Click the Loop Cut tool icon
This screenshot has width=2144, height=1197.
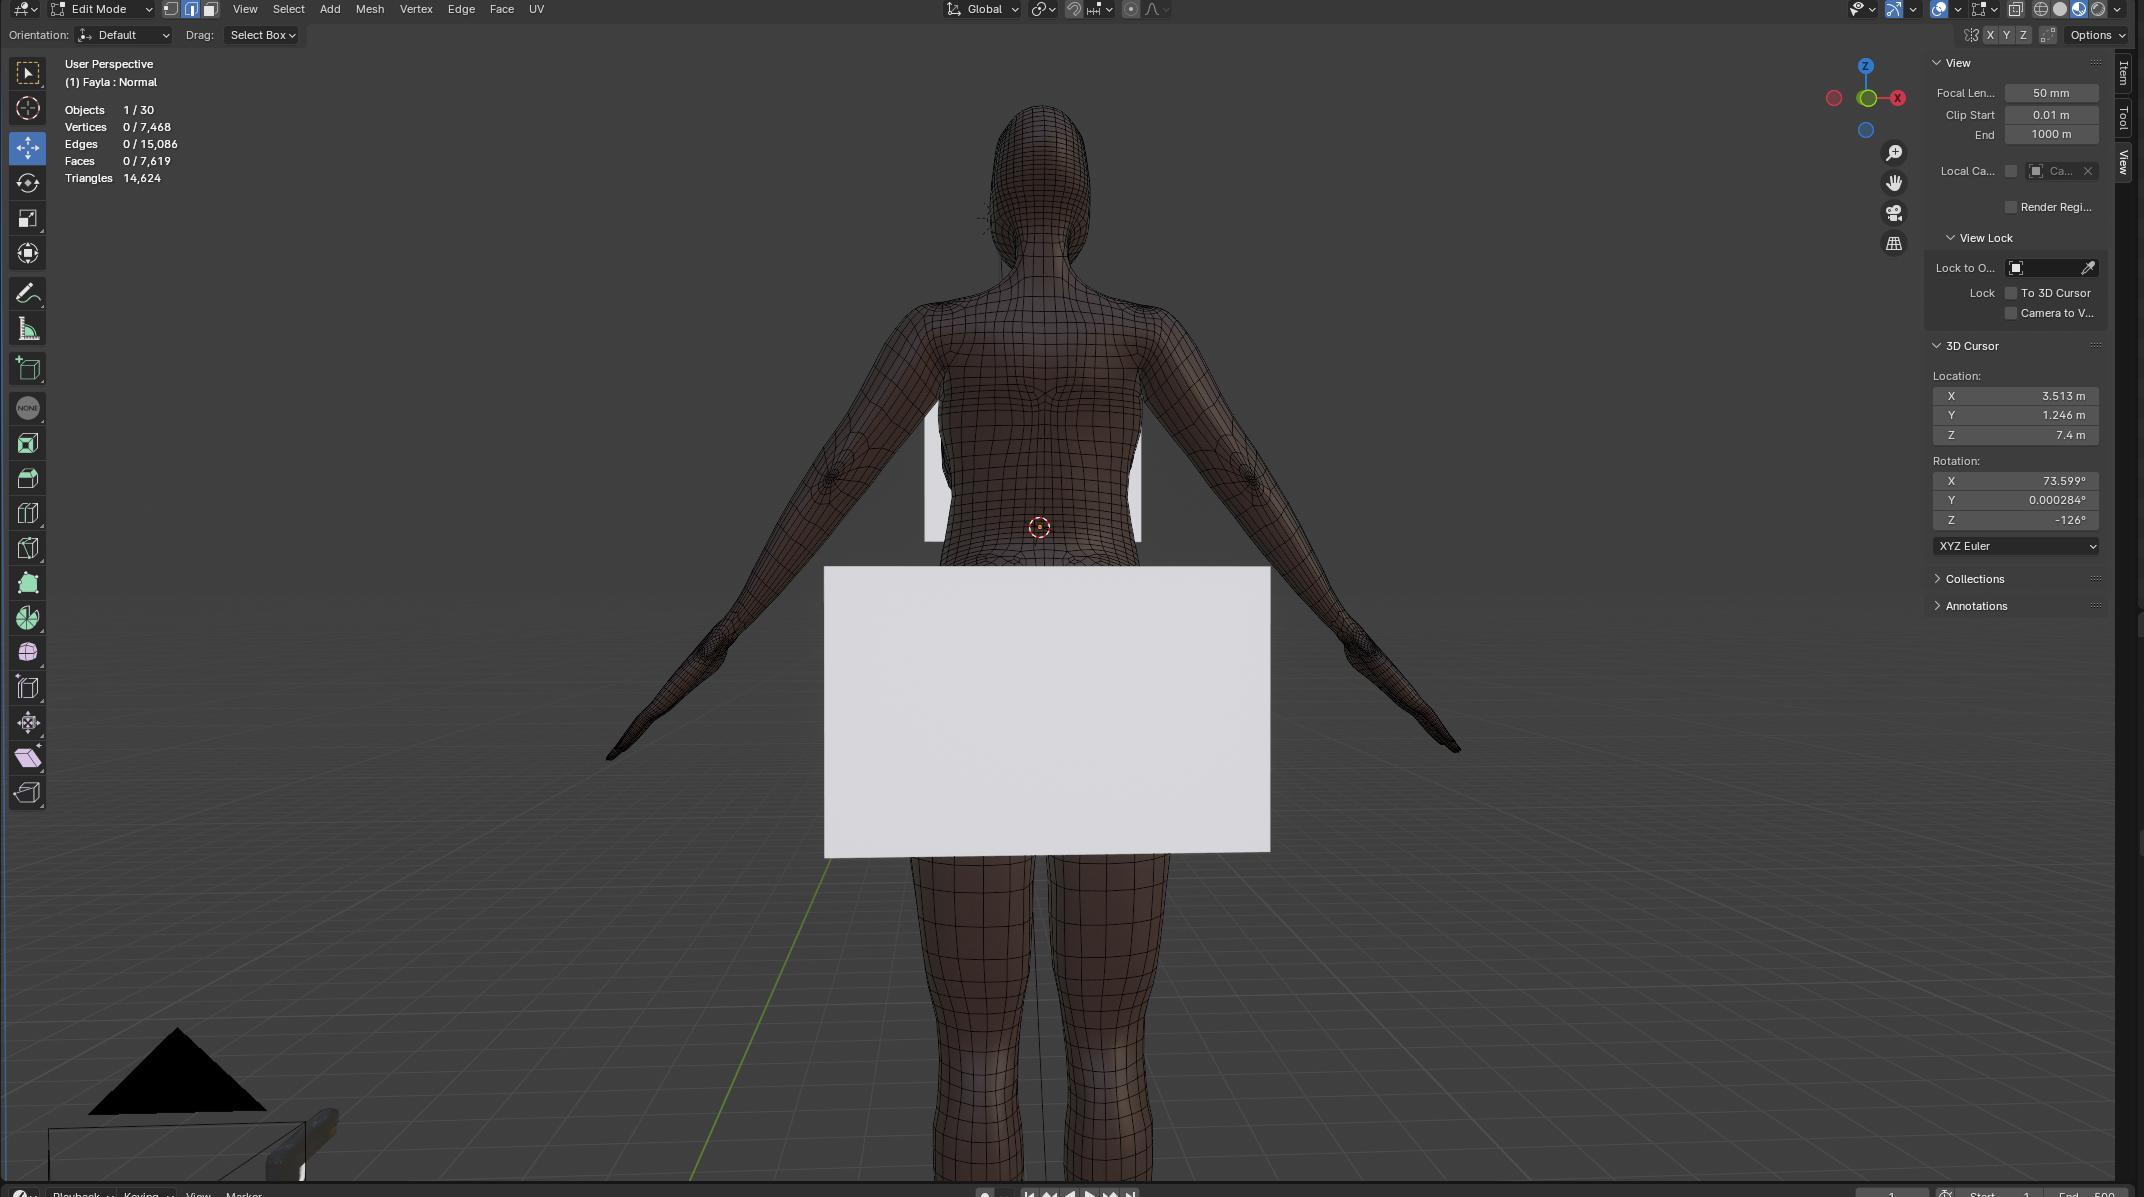point(28,514)
